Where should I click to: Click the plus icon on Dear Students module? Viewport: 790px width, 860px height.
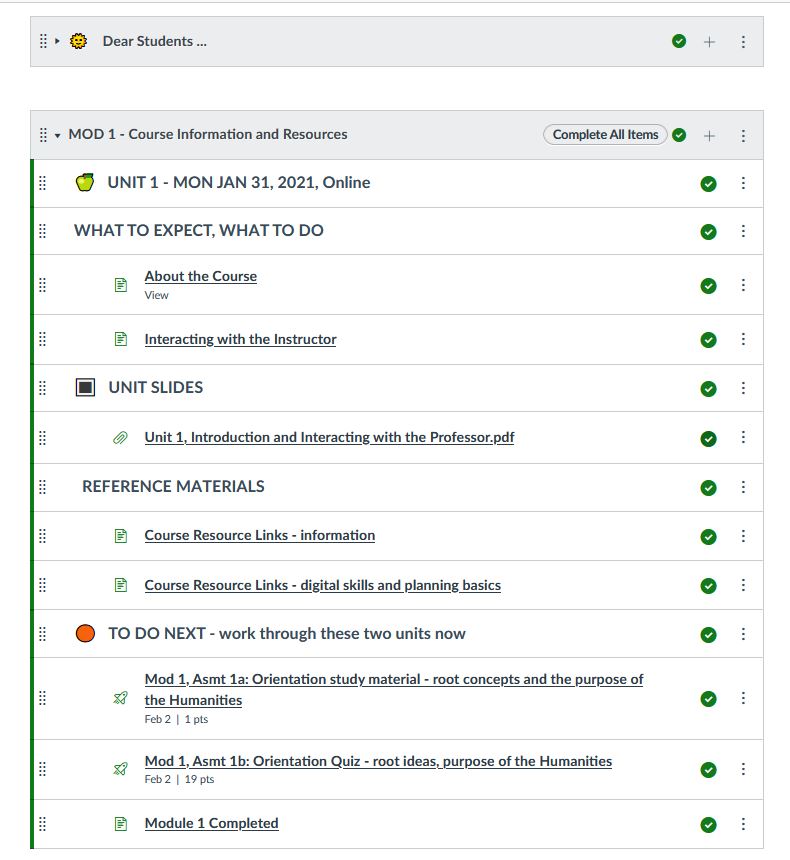[x=709, y=42]
